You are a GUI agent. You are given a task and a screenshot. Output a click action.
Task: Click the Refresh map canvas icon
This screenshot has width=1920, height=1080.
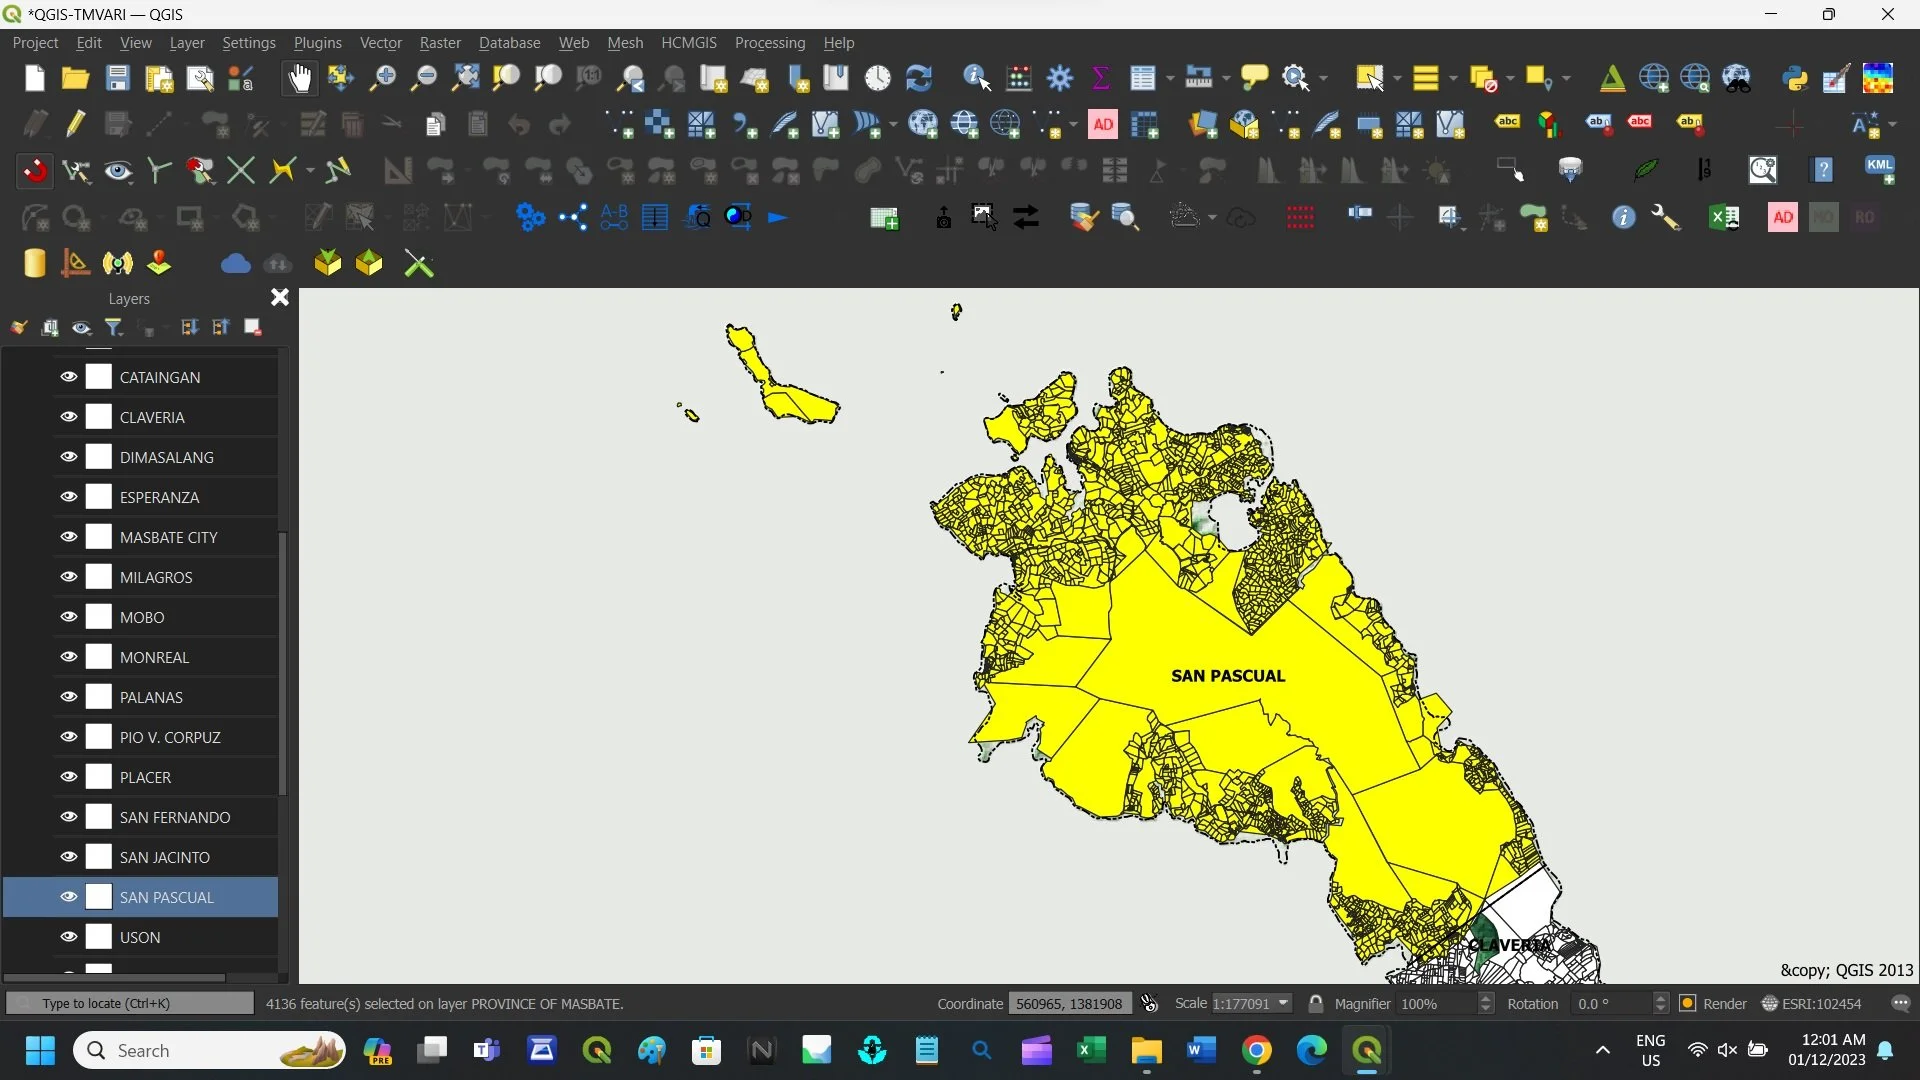(x=918, y=78)
